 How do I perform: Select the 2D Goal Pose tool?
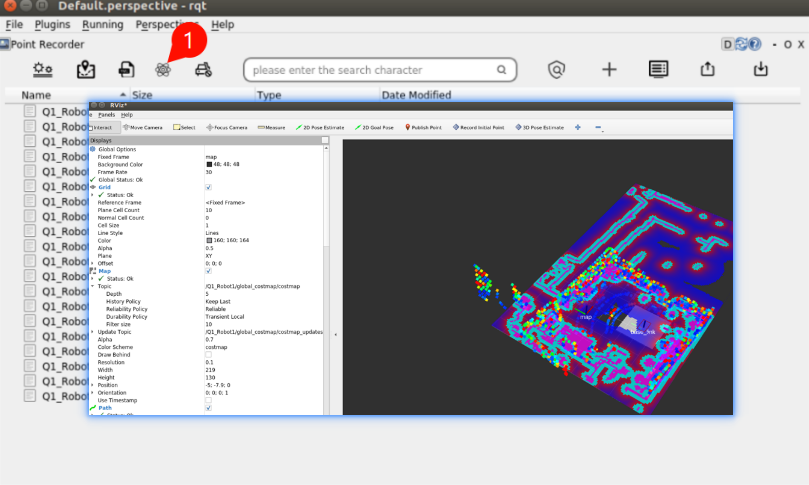374,128
